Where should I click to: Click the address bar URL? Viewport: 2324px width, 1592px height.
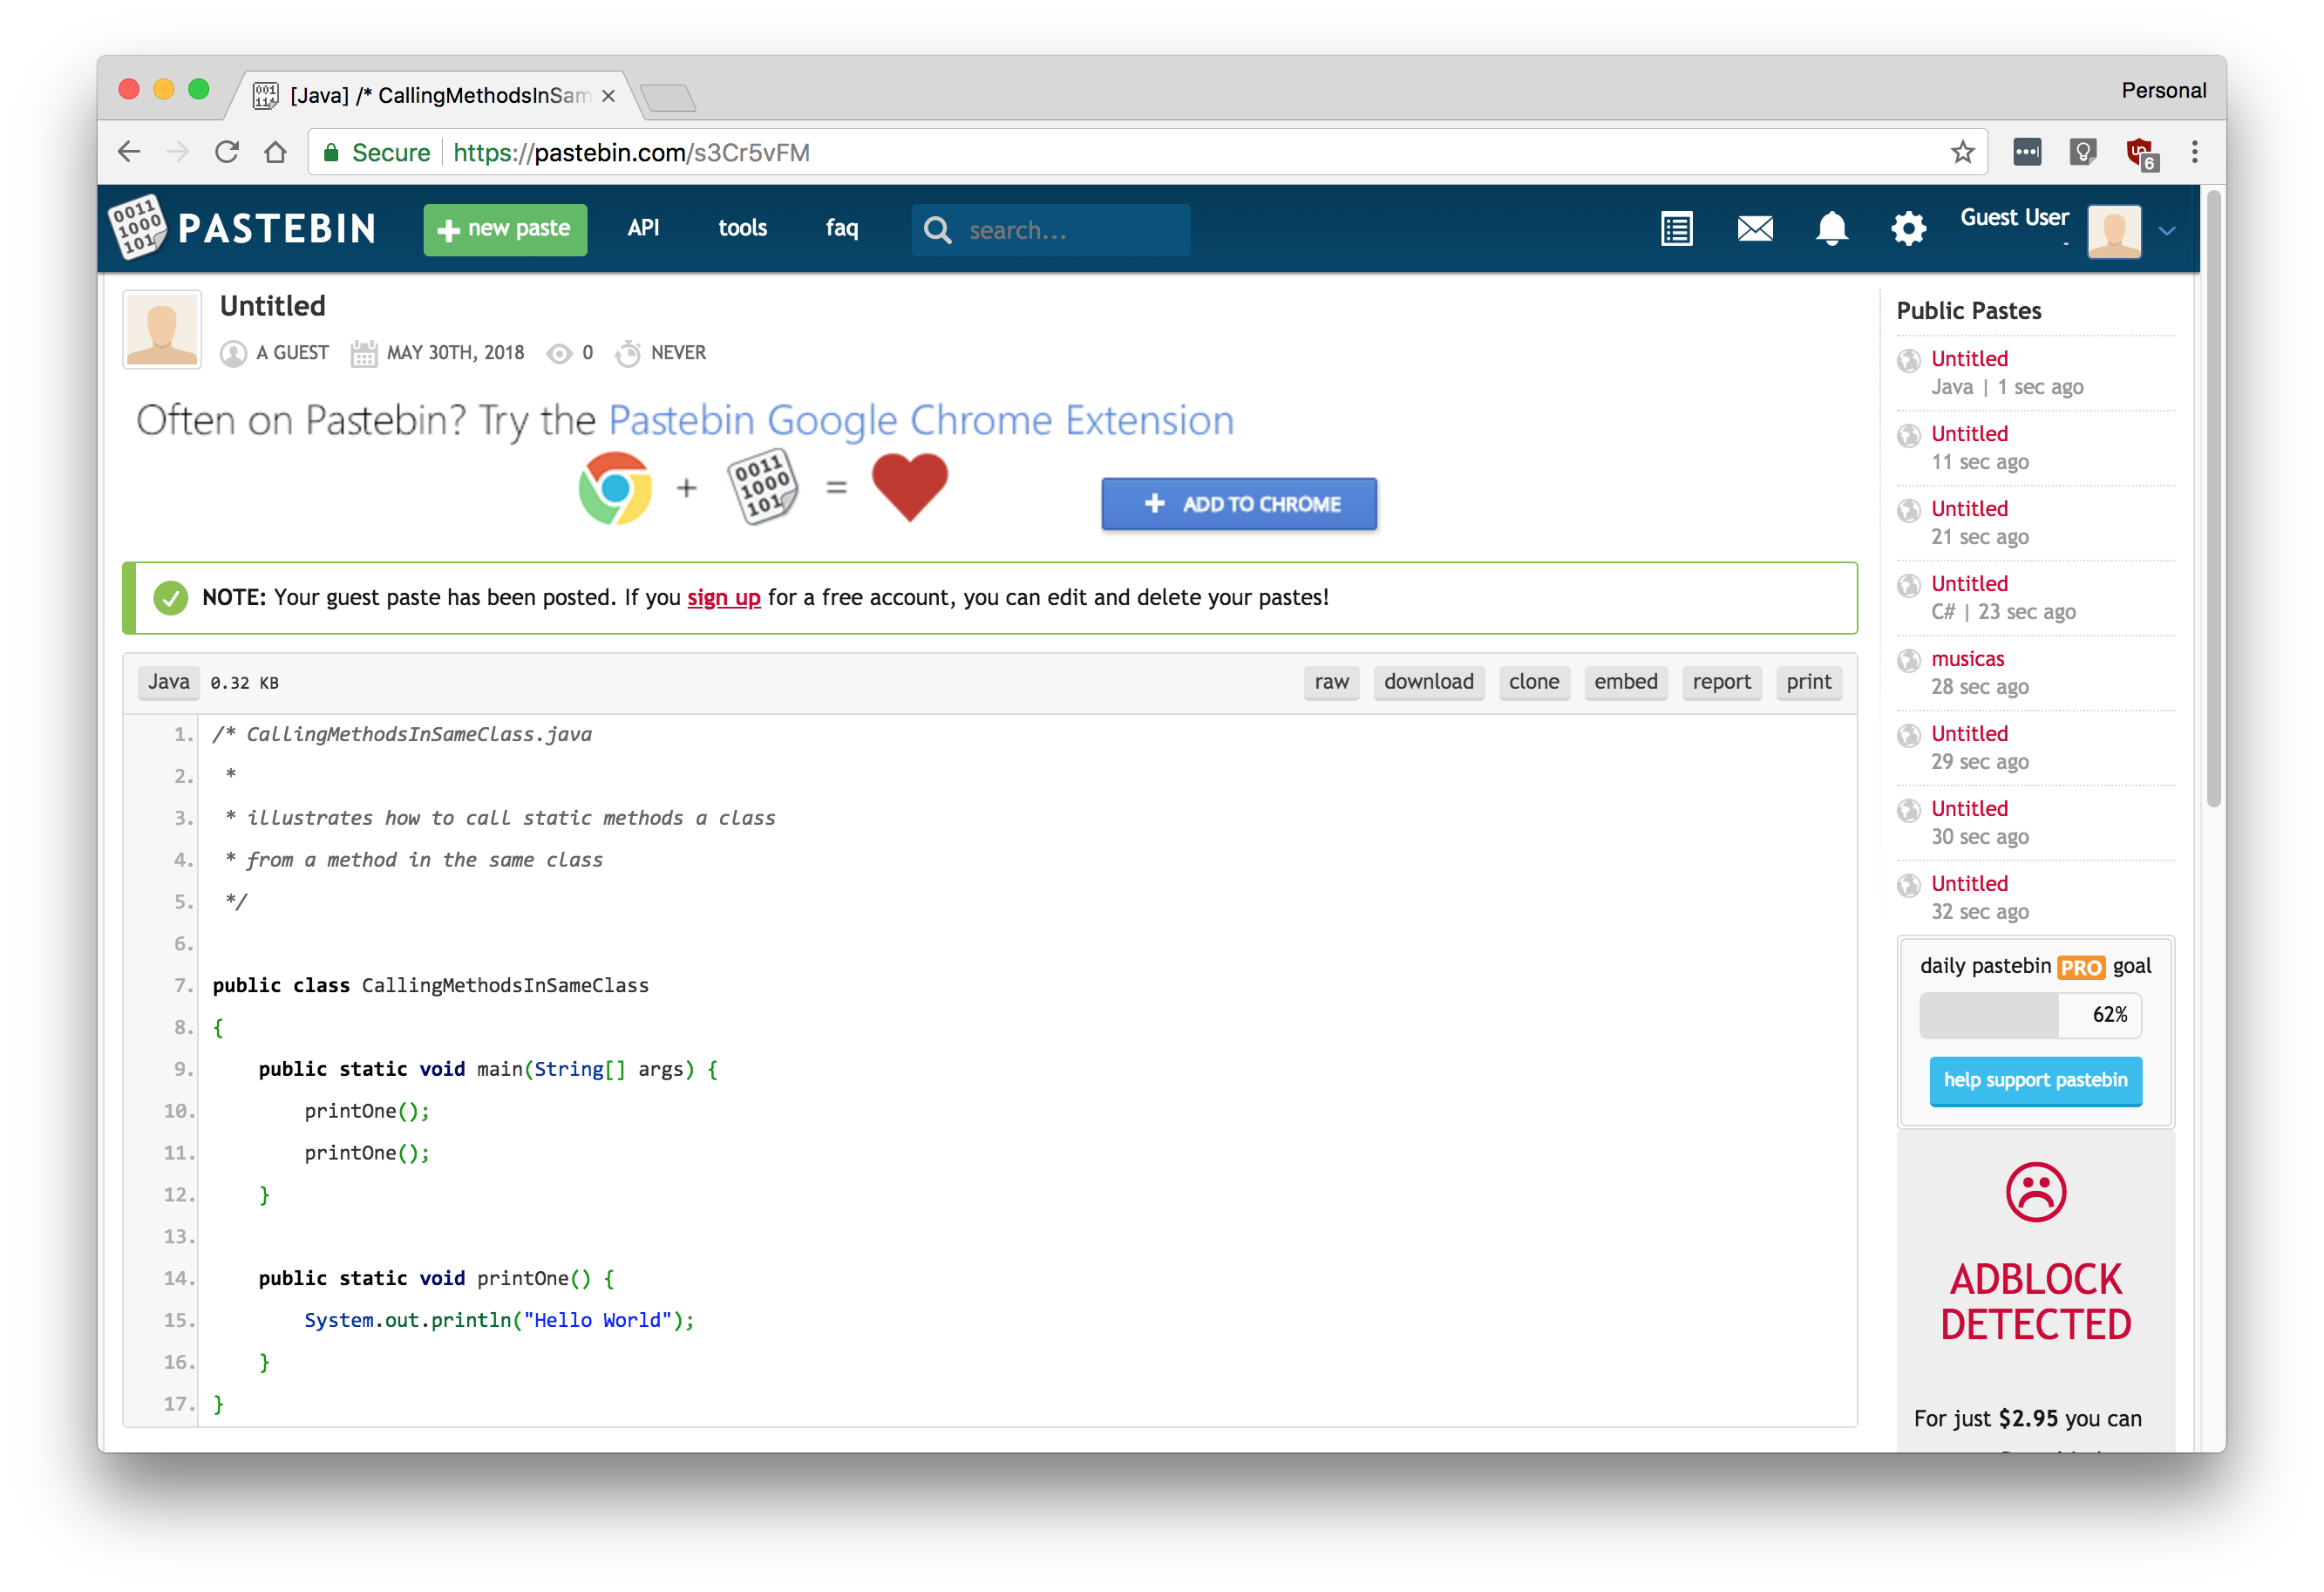tap(631, 152)
